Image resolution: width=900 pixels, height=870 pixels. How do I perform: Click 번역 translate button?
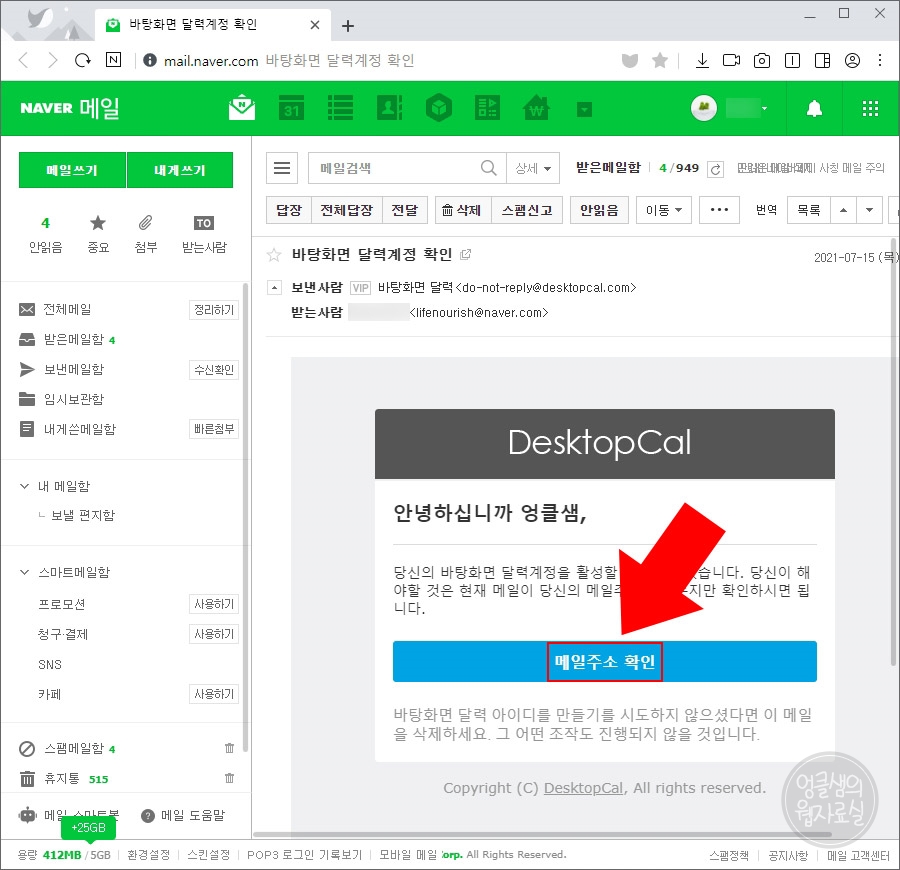coord(766,210)
